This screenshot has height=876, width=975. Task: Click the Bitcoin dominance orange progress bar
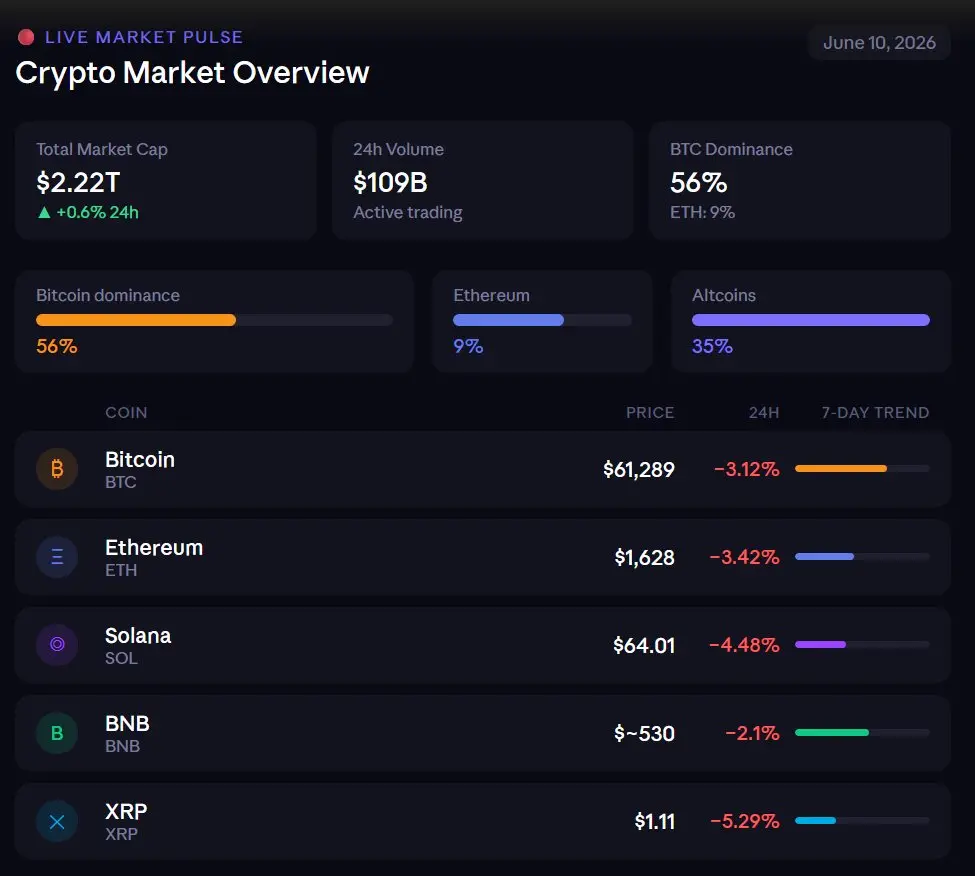(214, 320)
